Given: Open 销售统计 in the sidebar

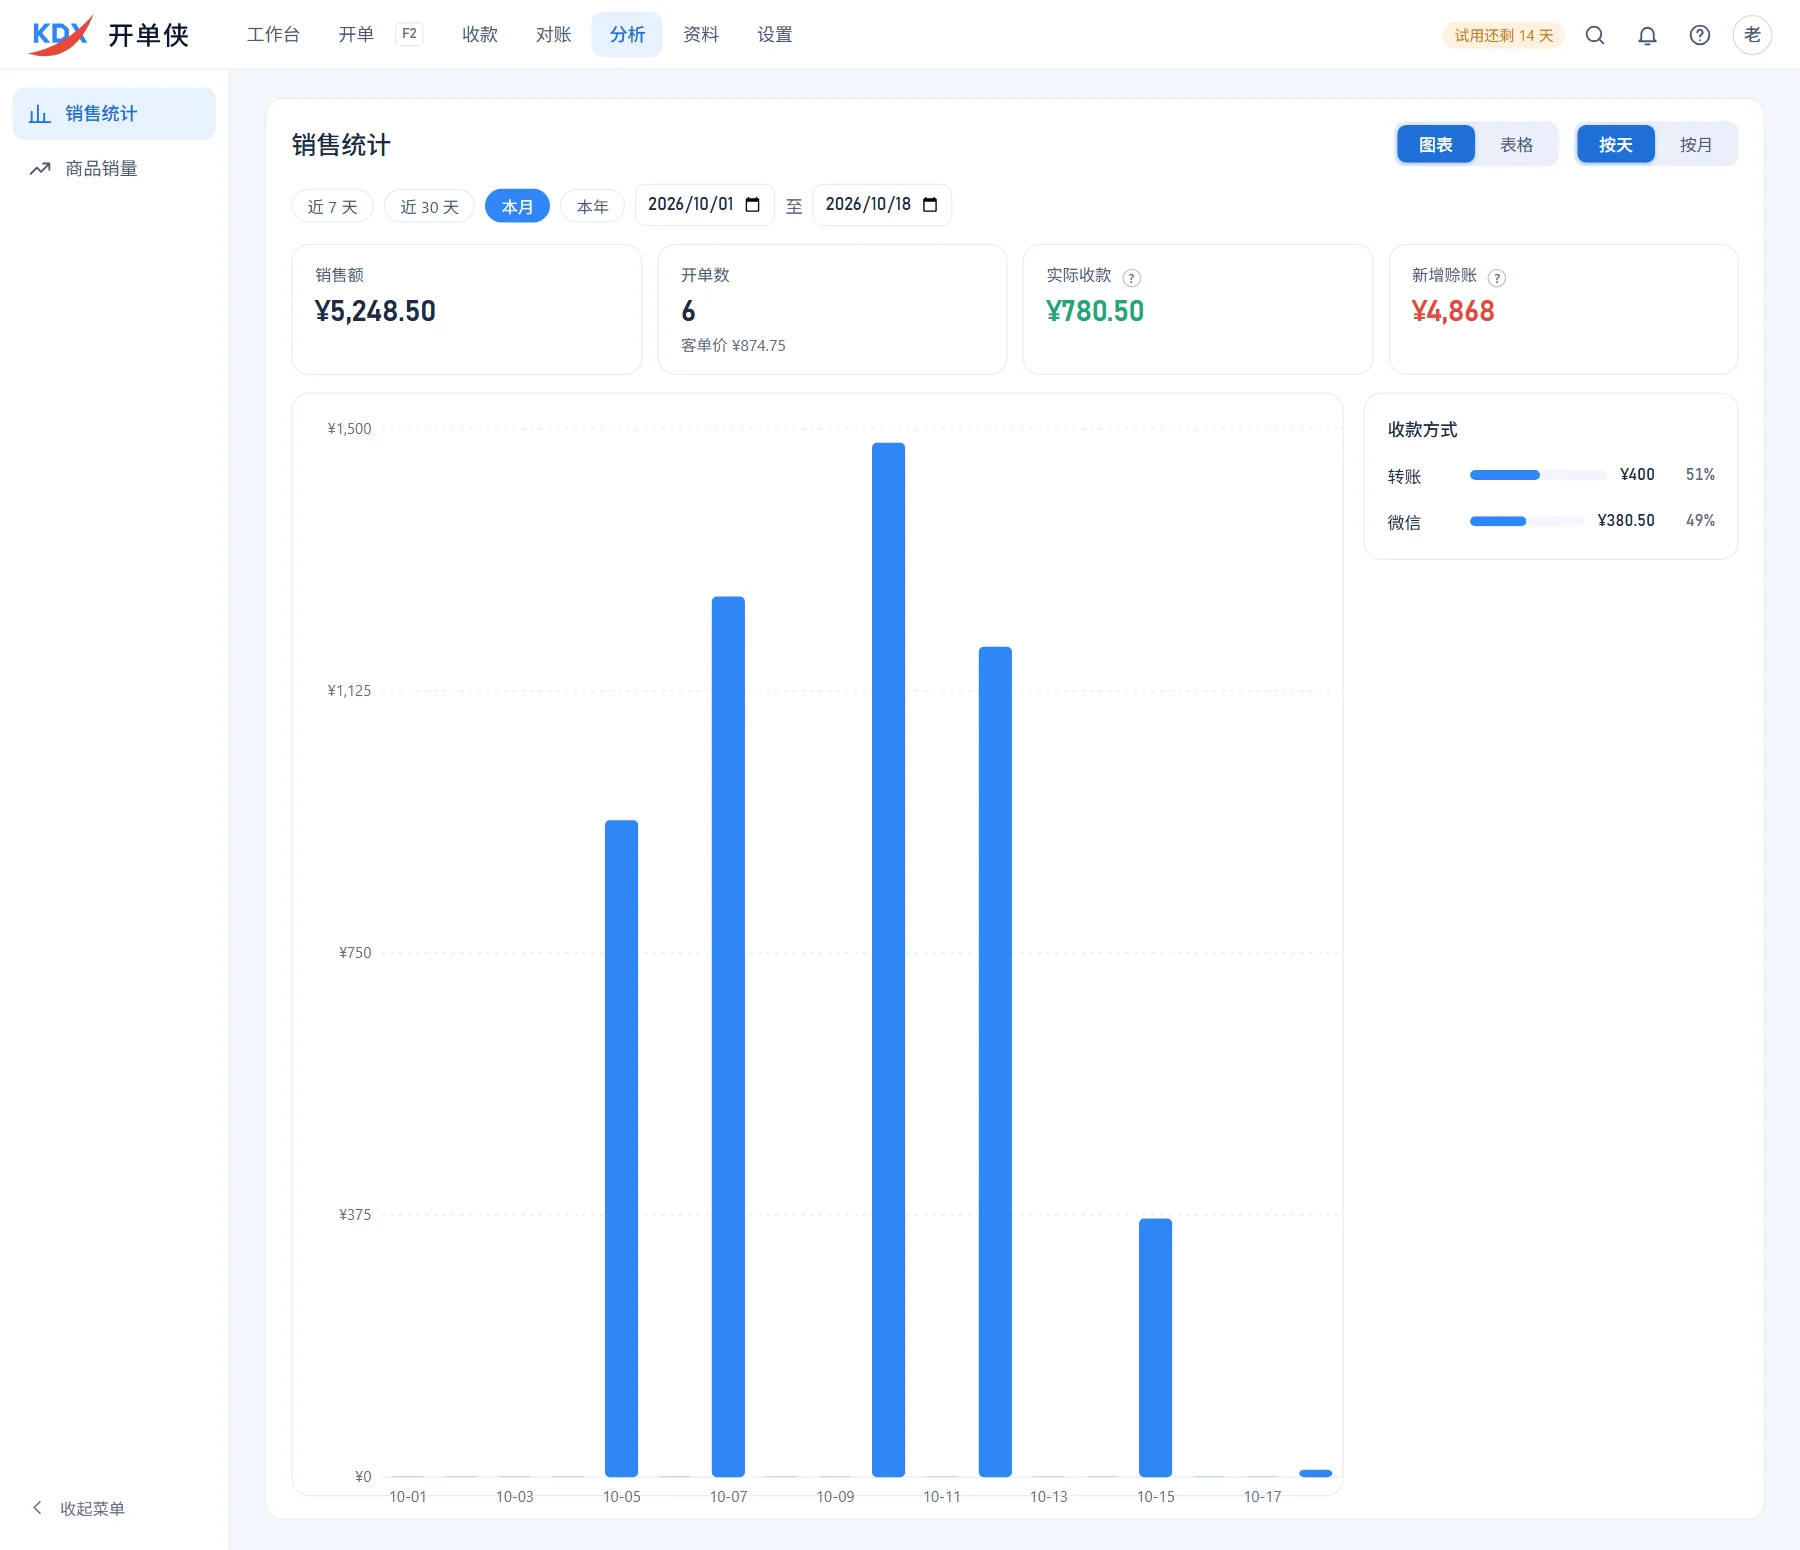Looking at the screenshot, I should pos(114,114).
